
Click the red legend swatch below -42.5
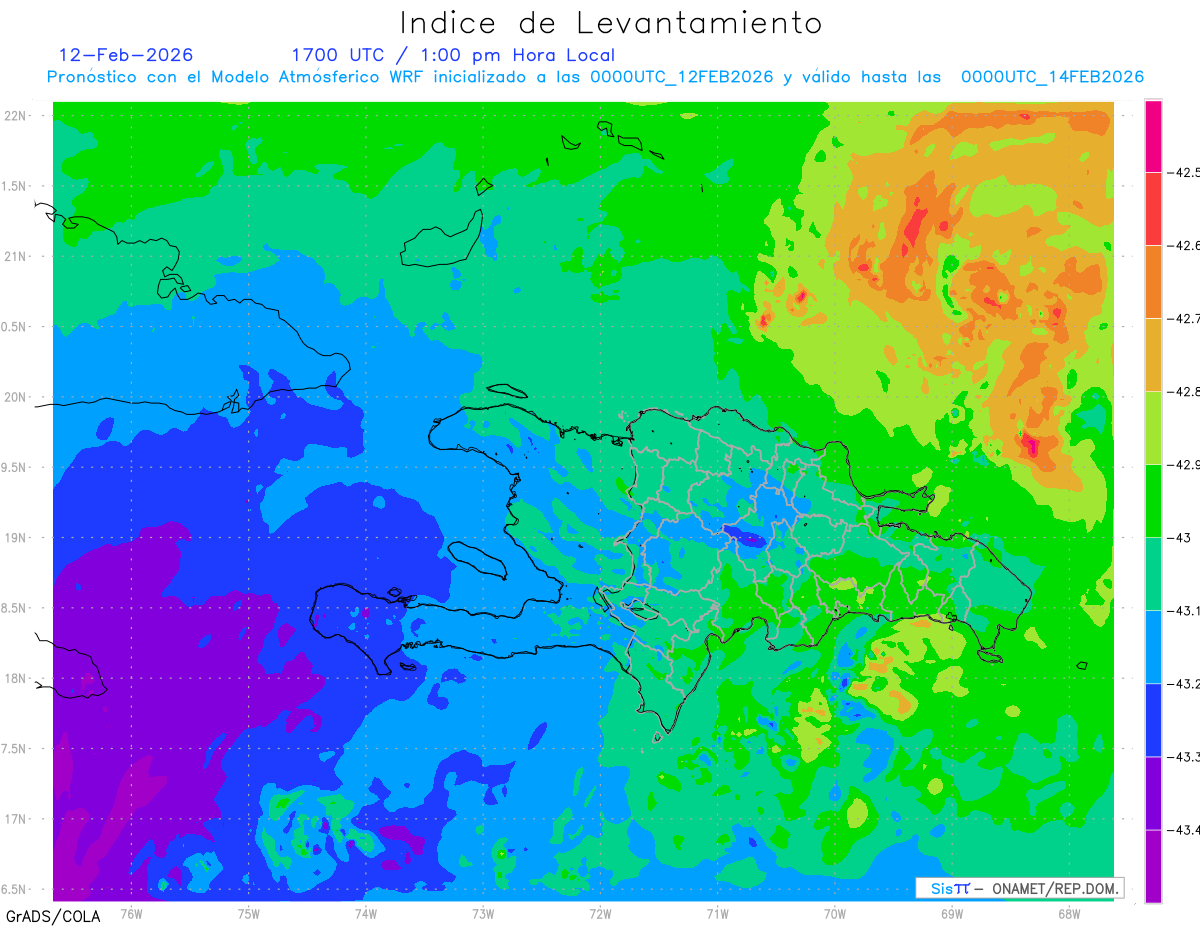[x=1153, y=209]
